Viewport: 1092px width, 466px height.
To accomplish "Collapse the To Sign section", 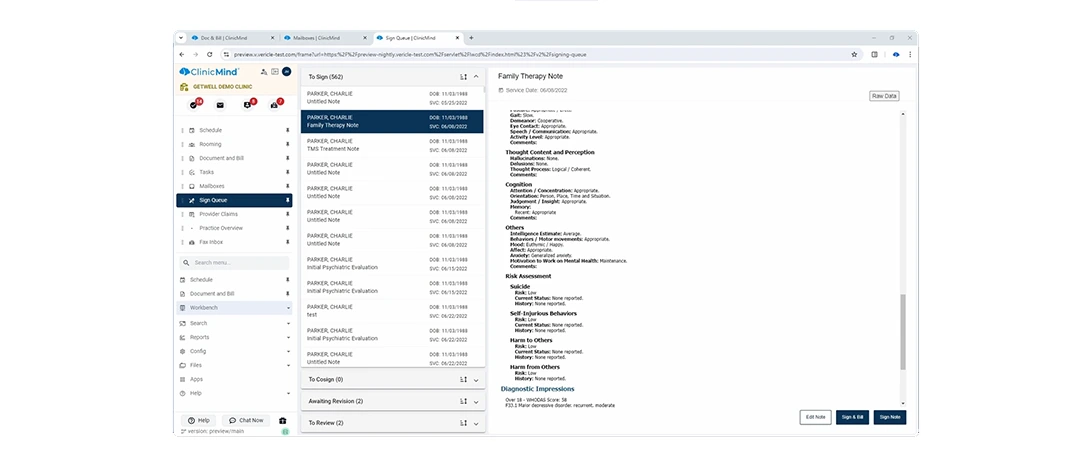I will coord(476,76).
